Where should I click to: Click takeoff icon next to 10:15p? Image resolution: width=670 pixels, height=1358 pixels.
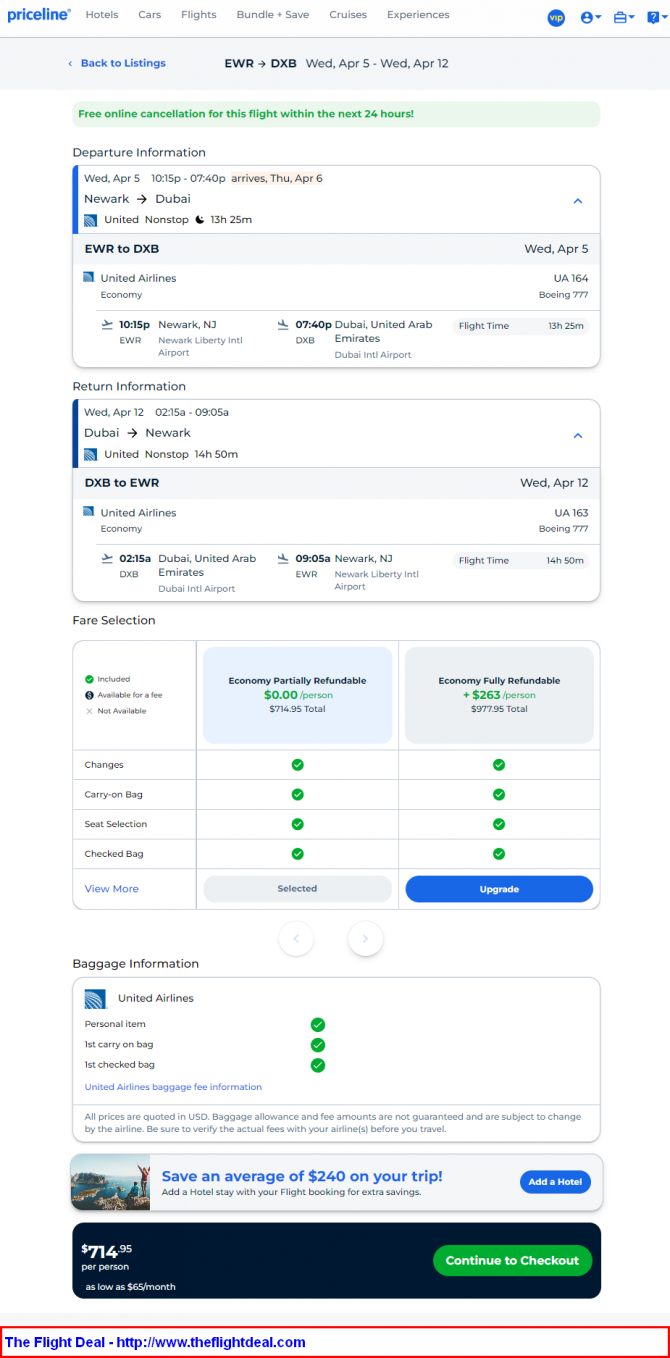coord(107,324)
